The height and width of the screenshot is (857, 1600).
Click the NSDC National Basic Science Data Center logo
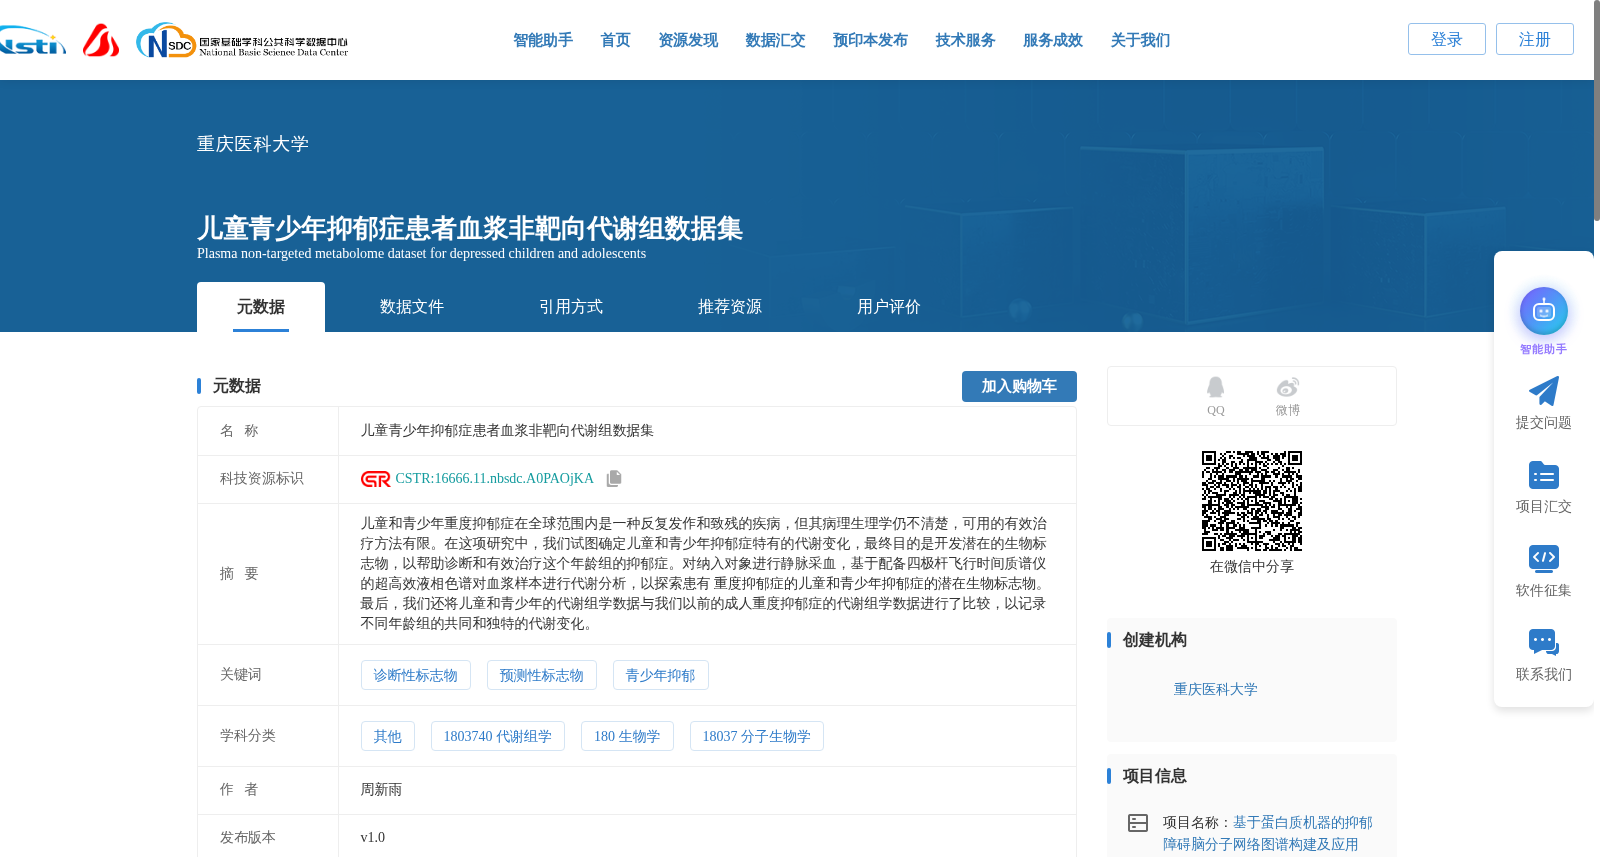click(242, 41)
